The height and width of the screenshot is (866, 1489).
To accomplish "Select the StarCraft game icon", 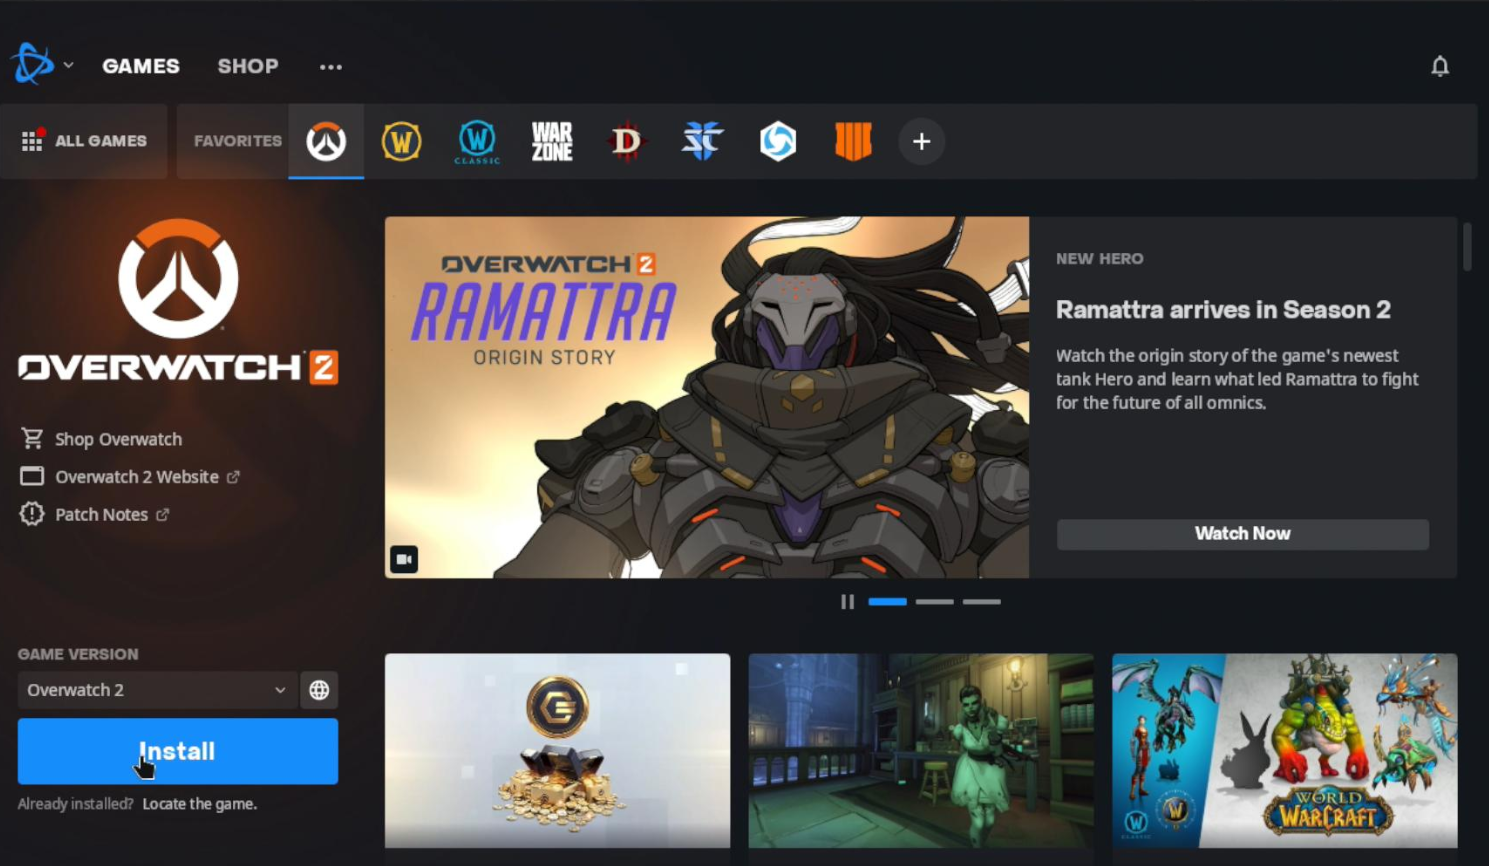I will 702,141.
